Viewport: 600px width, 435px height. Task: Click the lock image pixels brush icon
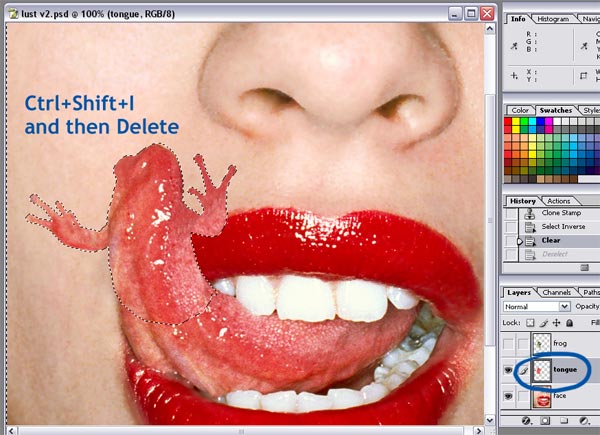[x=546, y=324]
